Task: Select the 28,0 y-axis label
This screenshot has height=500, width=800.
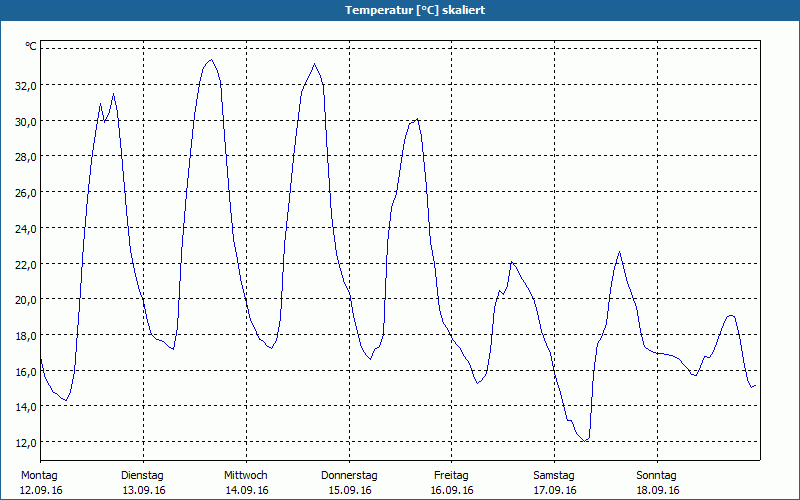Action: click(x=24, y=157)
